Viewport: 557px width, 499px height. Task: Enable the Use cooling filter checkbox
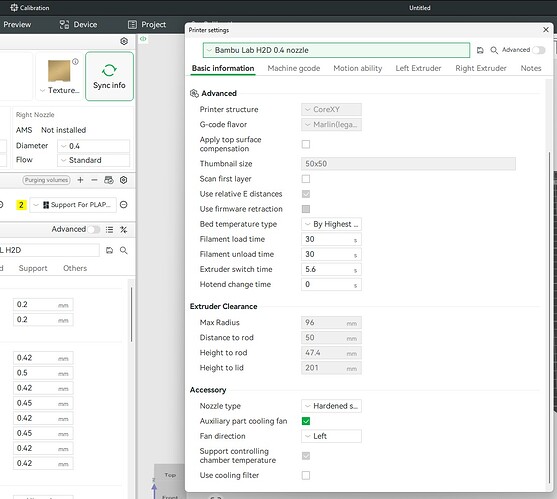306,475
